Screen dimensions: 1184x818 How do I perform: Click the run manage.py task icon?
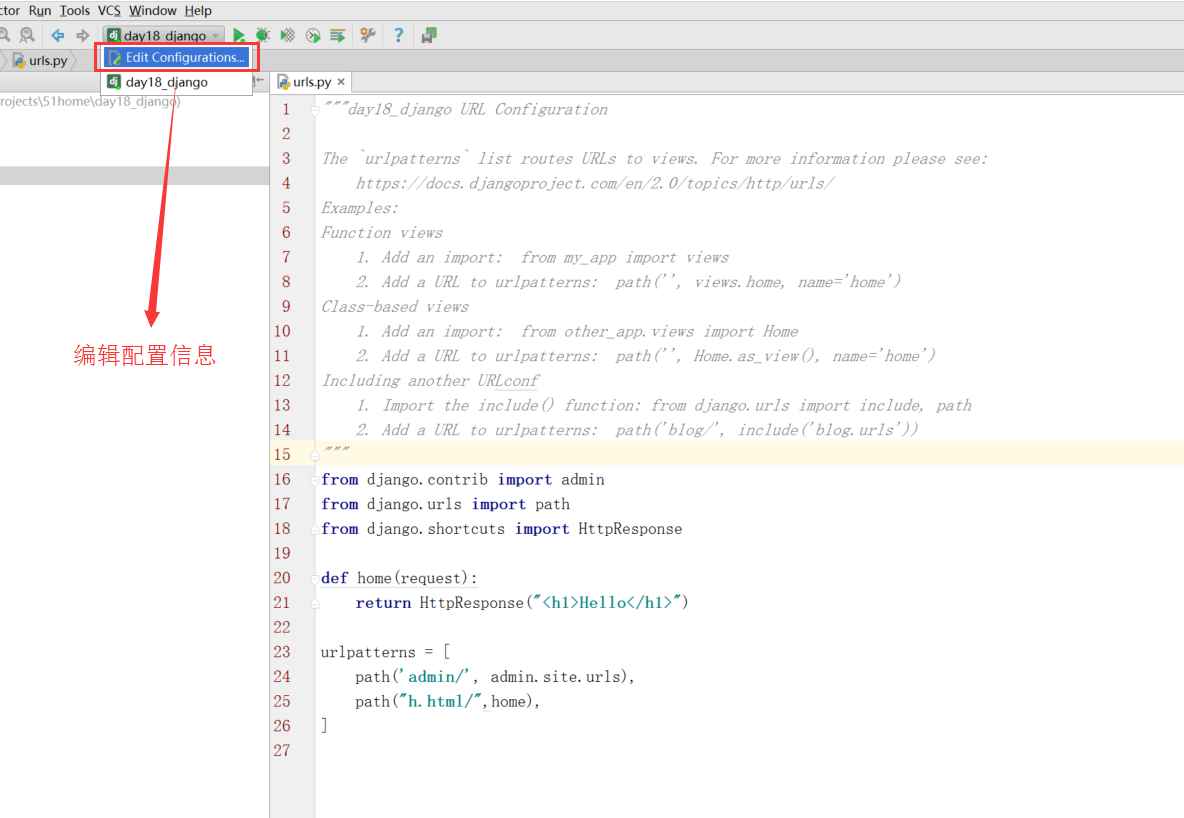tap(338, 35)
